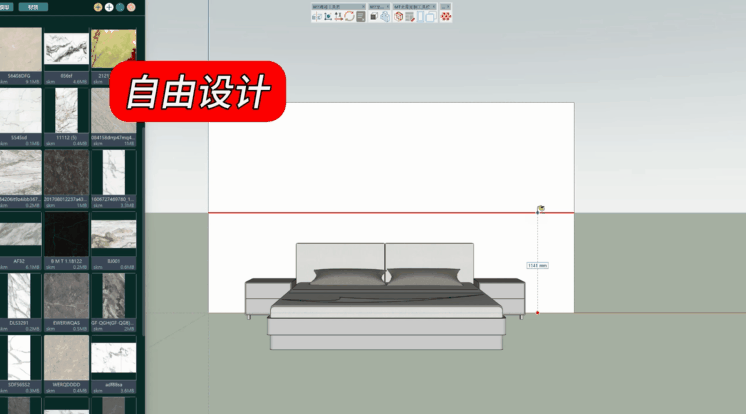Close the first floating toolbar
Viewport: 746px width, 414px height.
click(x=363, y=6)
